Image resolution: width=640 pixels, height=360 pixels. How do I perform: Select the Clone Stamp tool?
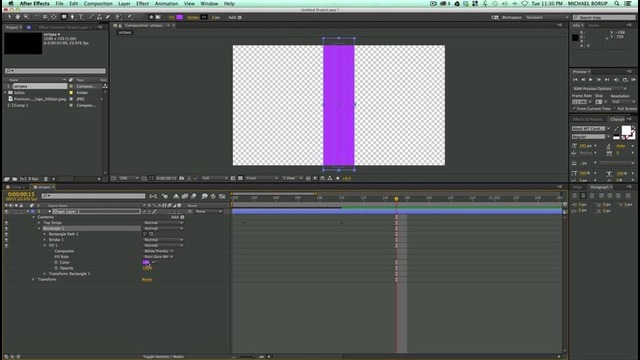click(x=100, y=17)
